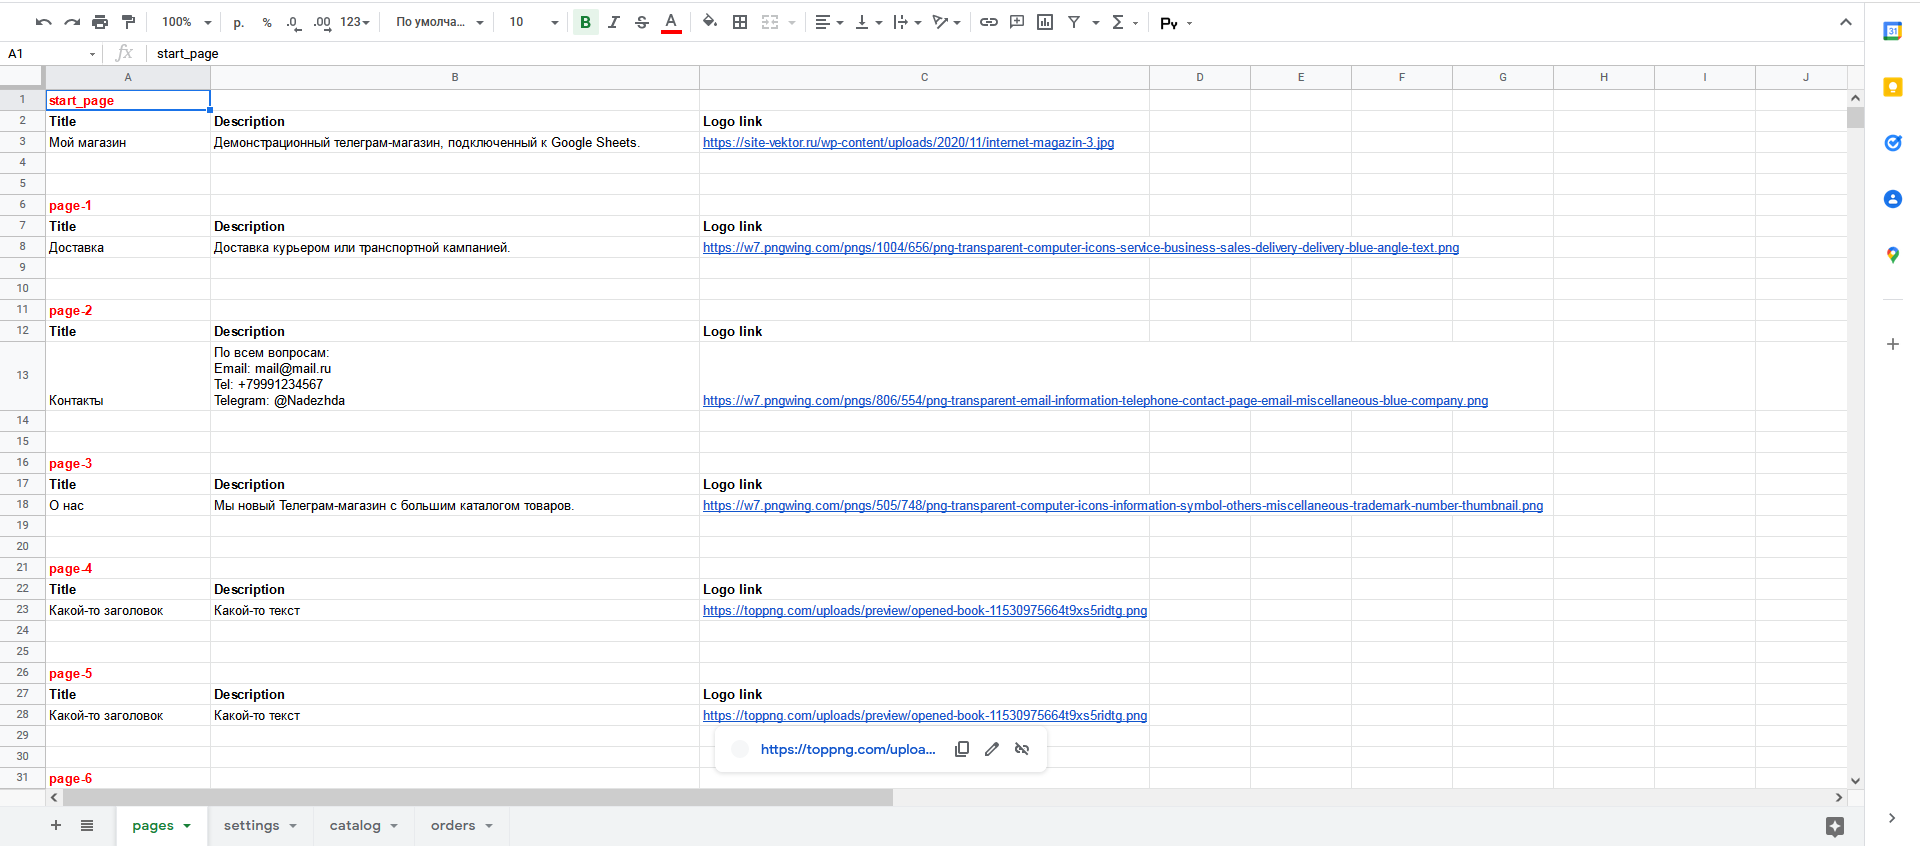Viewport: 1920px width, 846px height.
Task: Open the zoom level dropdown
Action: click(187, 22)
